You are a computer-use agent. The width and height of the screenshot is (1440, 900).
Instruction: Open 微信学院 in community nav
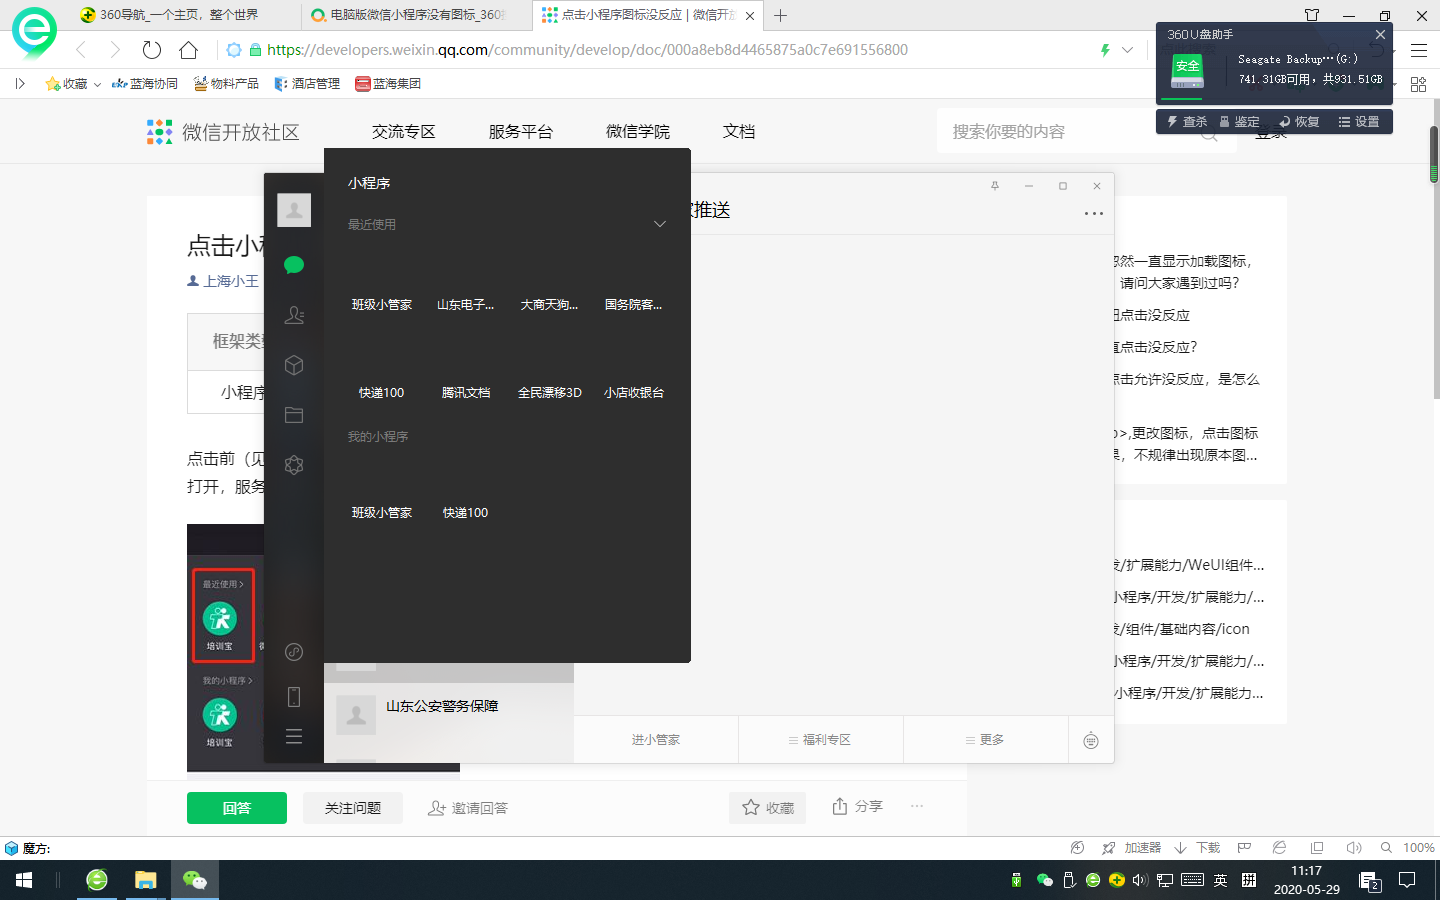pos(638,132)
